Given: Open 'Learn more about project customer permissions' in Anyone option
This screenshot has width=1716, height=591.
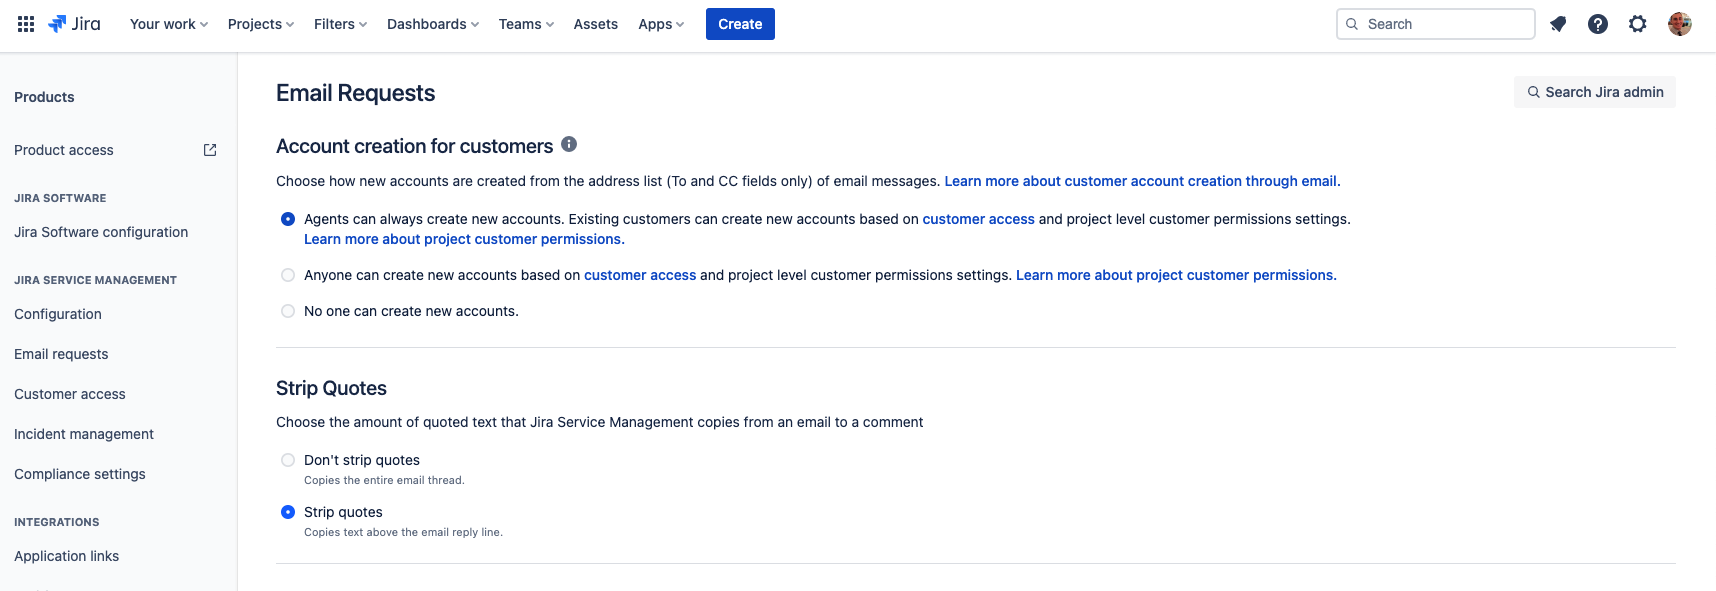Looking at the screenshot, I should (1176, 275).
